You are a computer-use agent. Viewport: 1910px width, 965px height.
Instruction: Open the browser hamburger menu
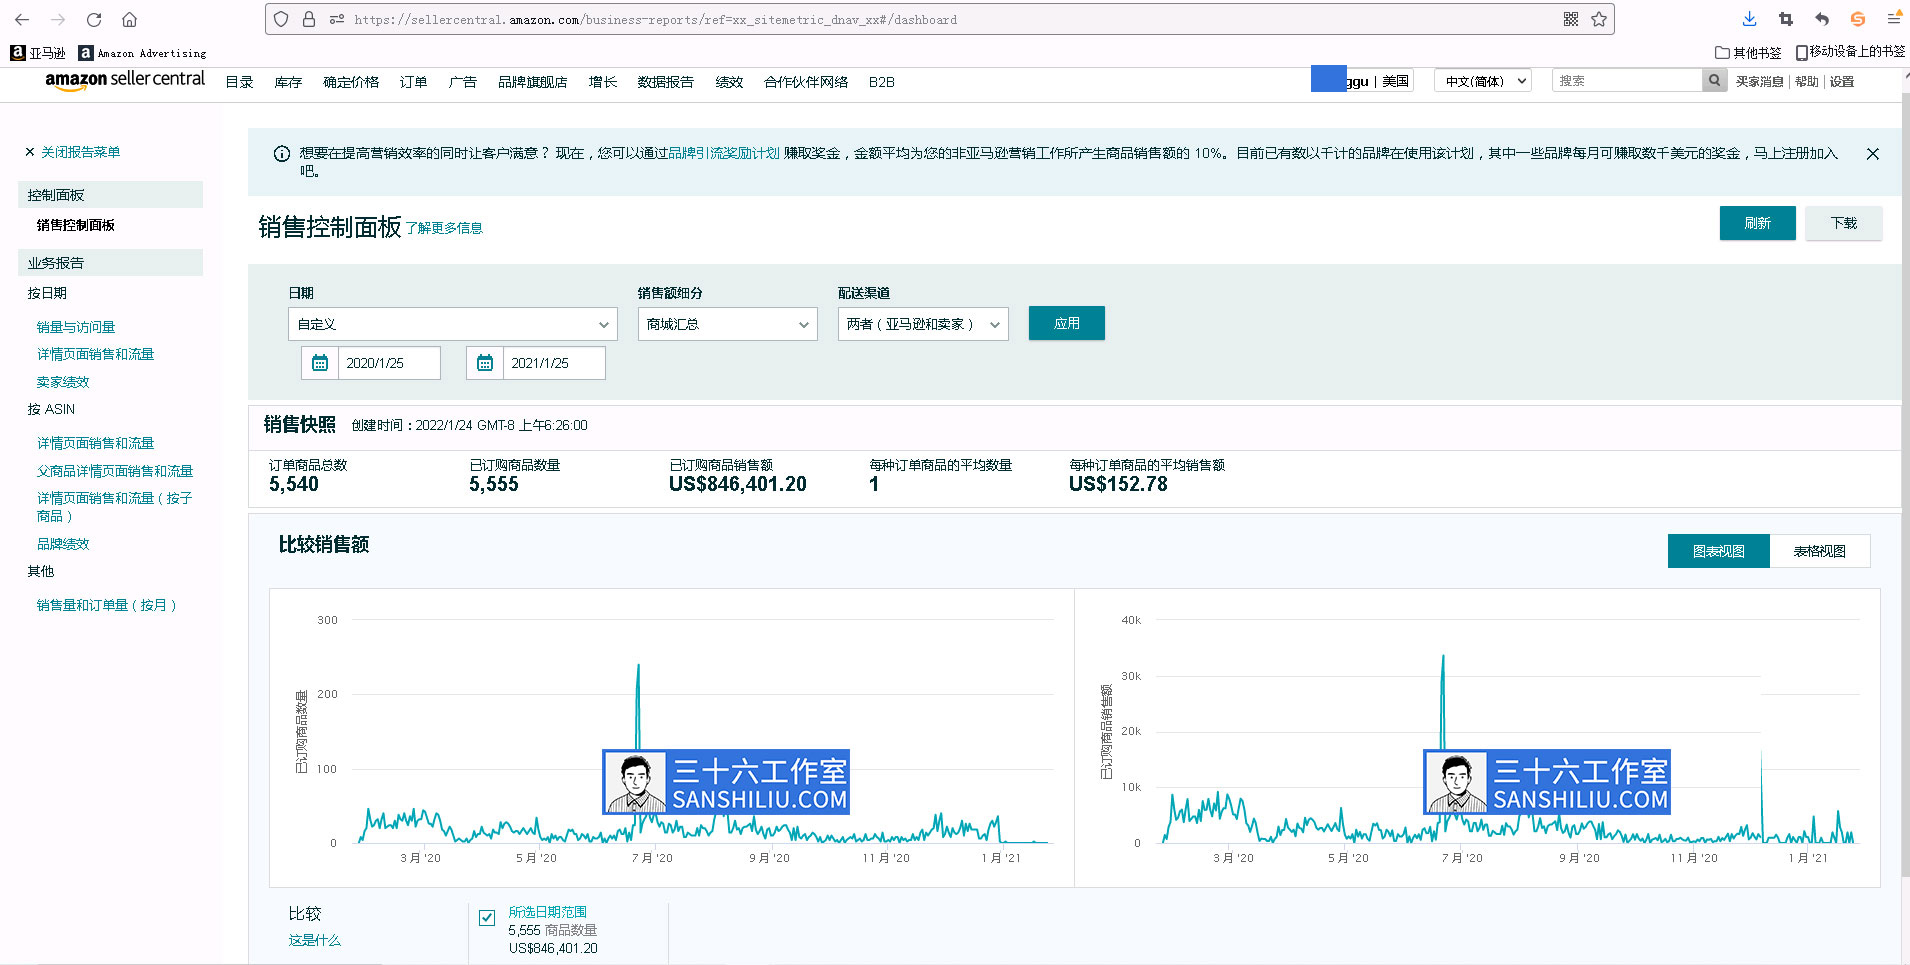tap(1894, 19)
